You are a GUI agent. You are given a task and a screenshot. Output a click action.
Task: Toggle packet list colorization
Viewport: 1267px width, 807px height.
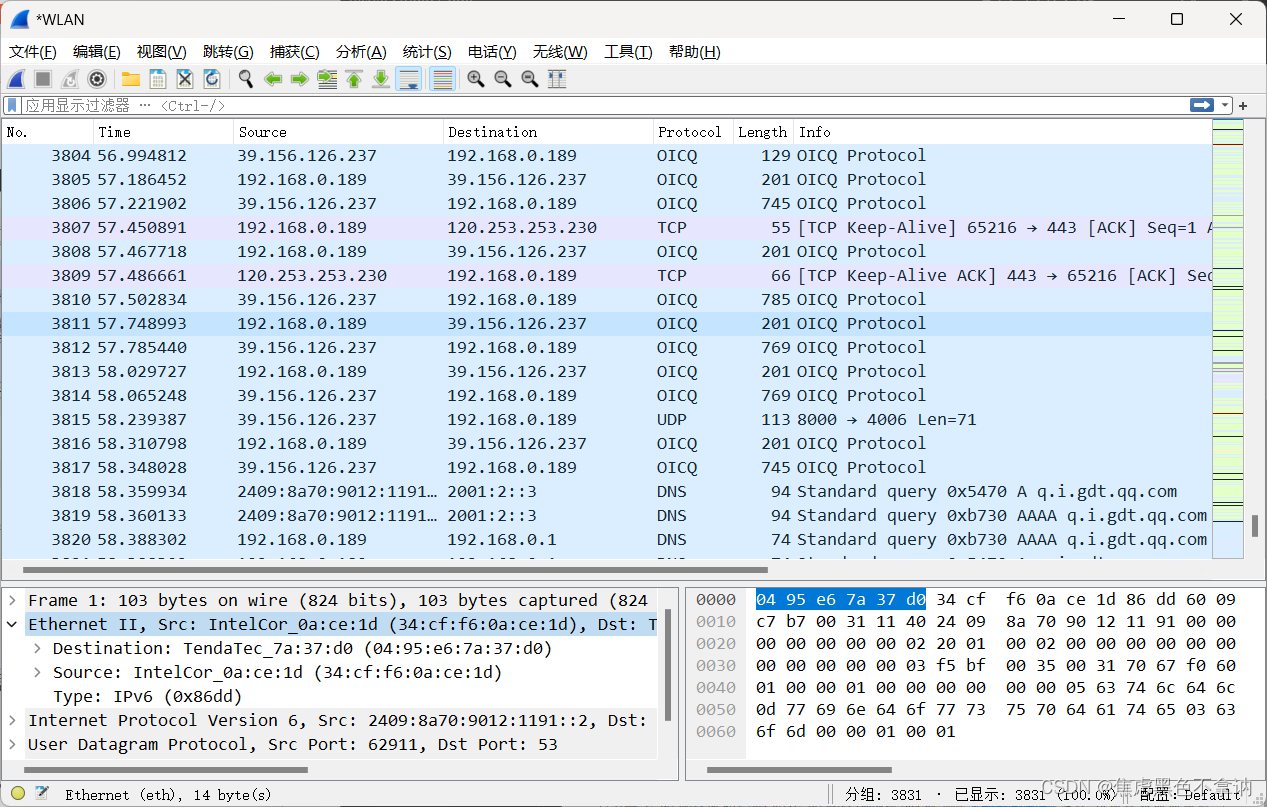[x=442, y=79]
